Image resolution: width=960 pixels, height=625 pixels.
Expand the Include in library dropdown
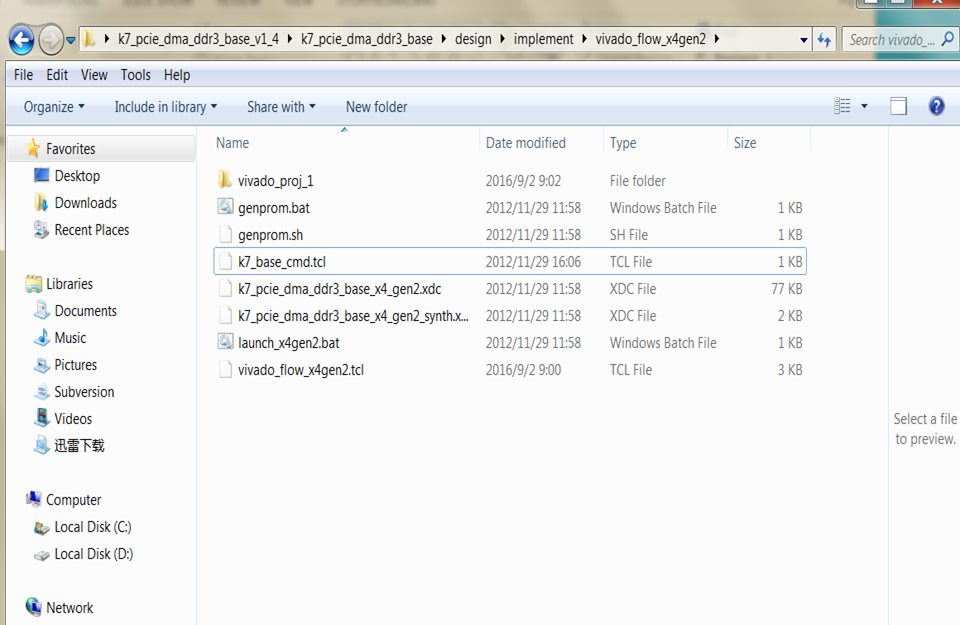(x=165, y=107)
